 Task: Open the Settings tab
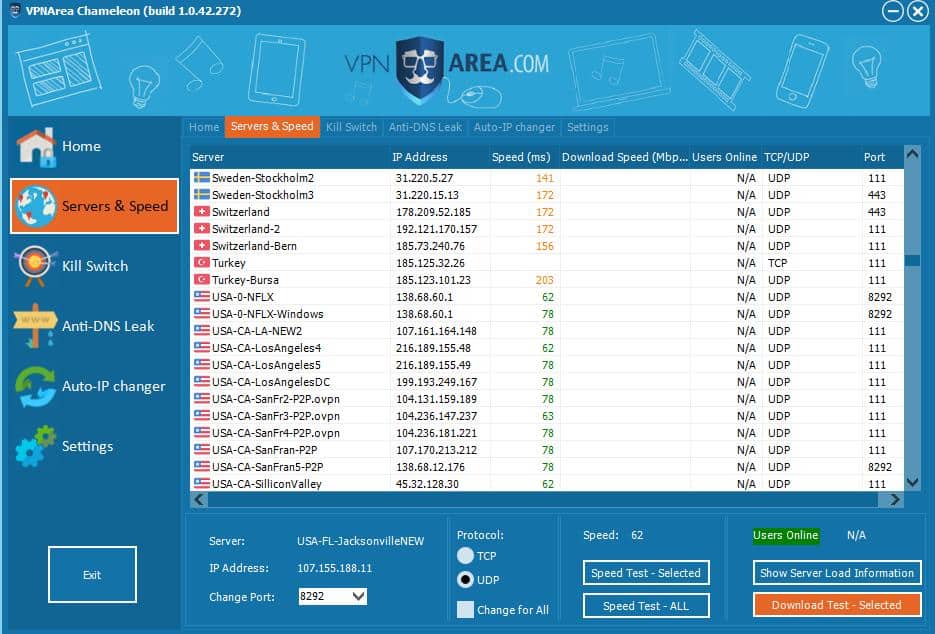tap(587, 127)
